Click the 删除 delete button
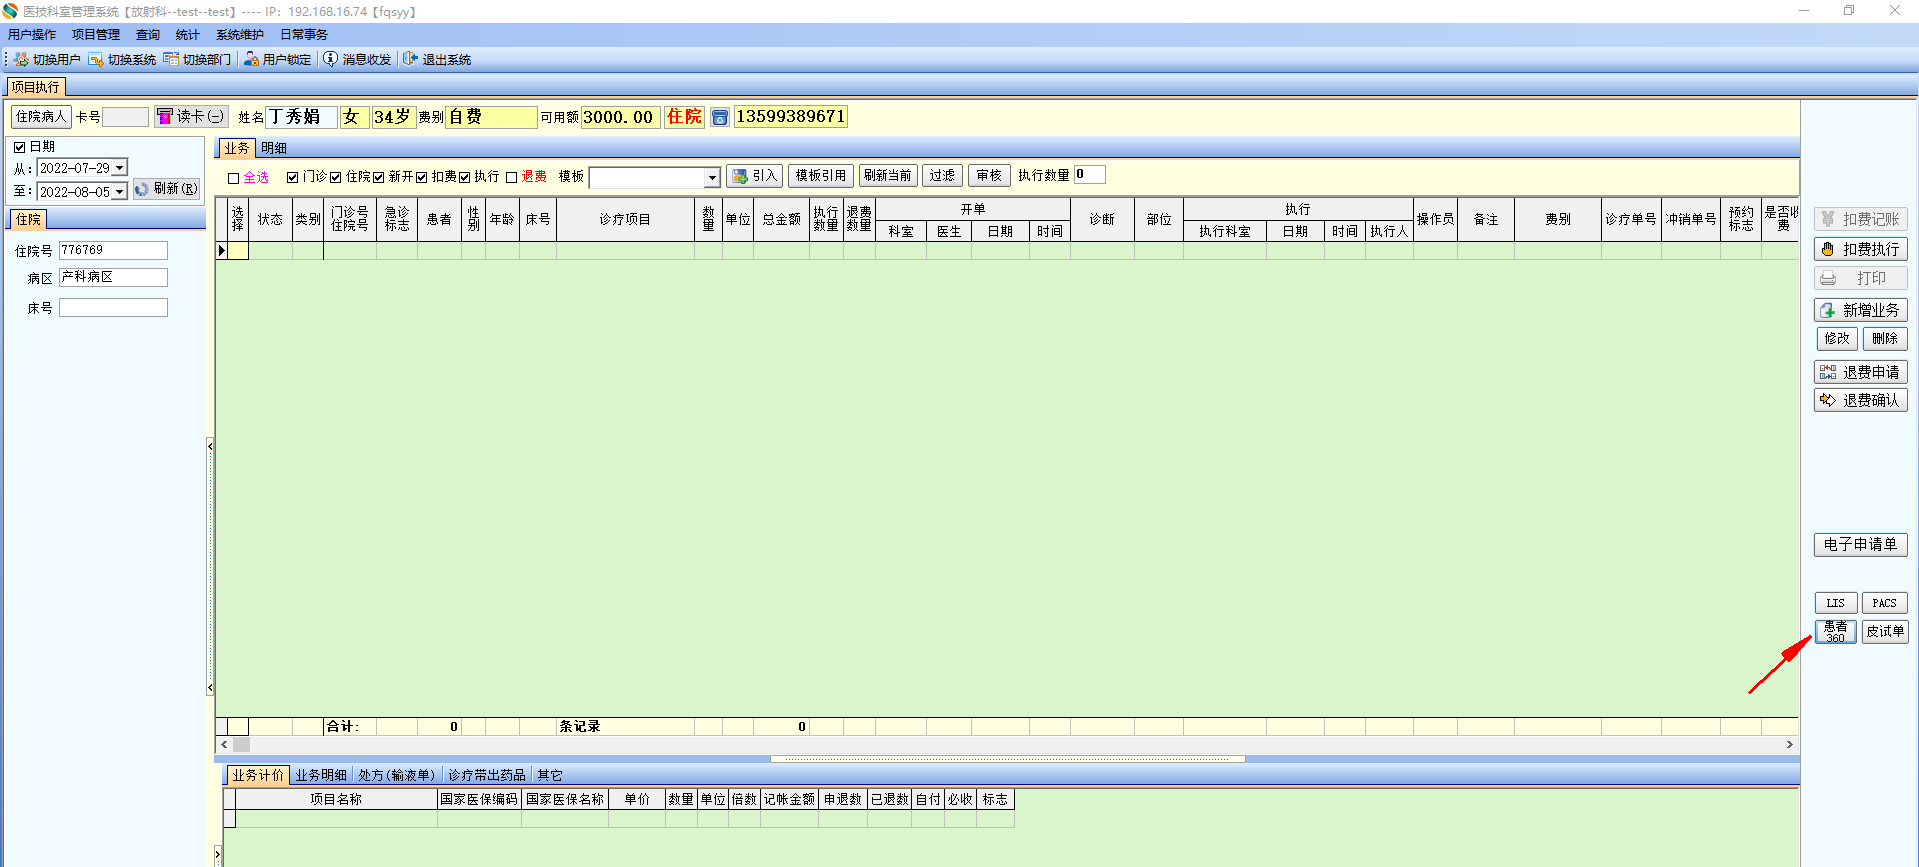 [x=1885, y=339]
